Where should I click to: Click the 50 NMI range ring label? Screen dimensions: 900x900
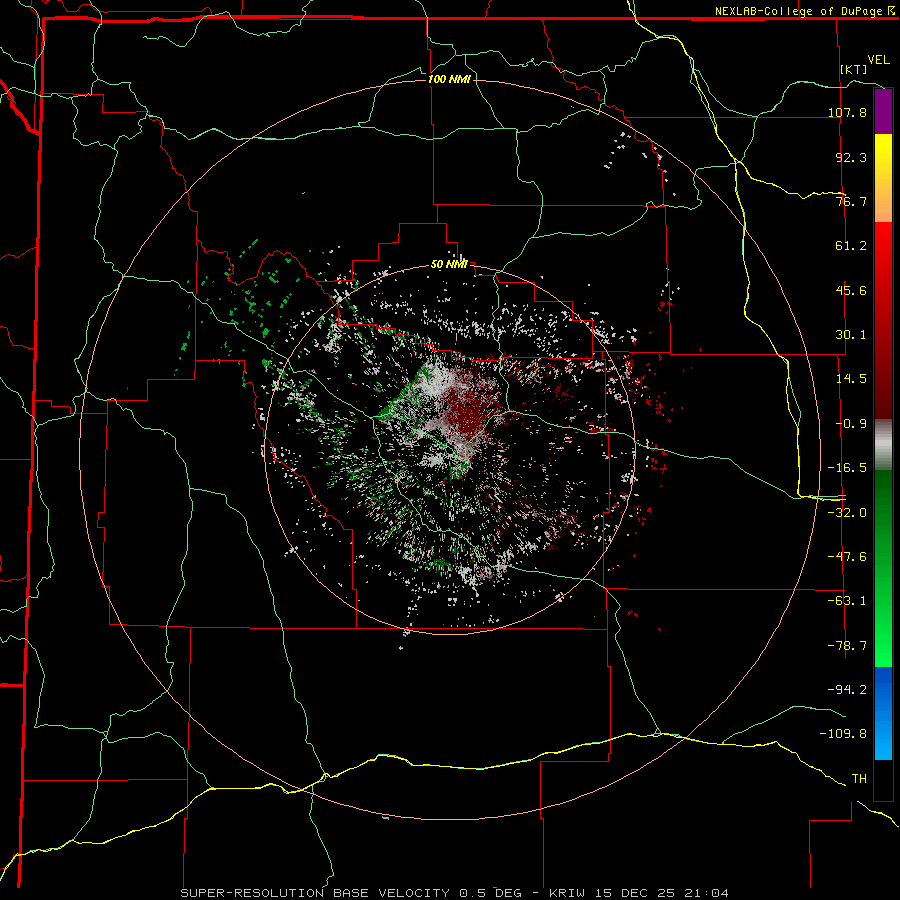449,265
